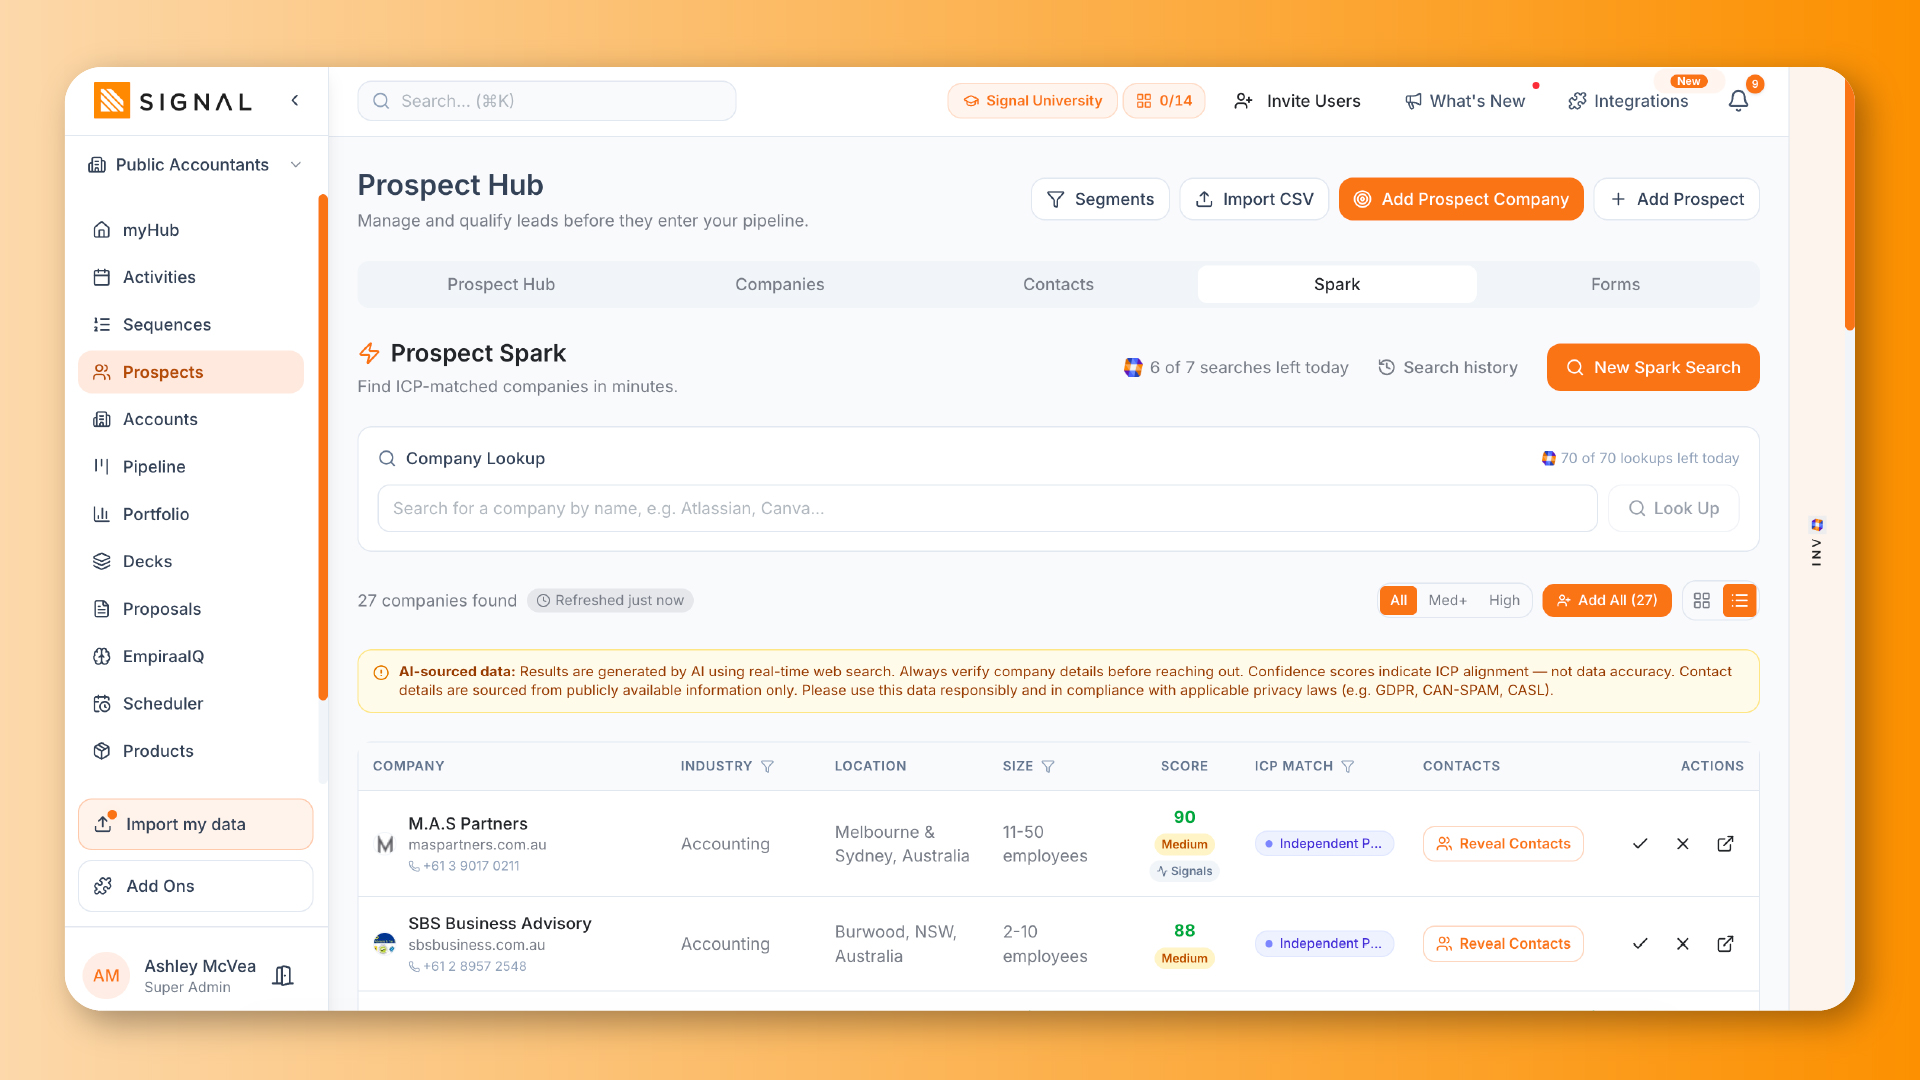Viewport: 1920px width, 1080px height.
Task: Click Invite Users
Action: click(x=1297, y=101)
